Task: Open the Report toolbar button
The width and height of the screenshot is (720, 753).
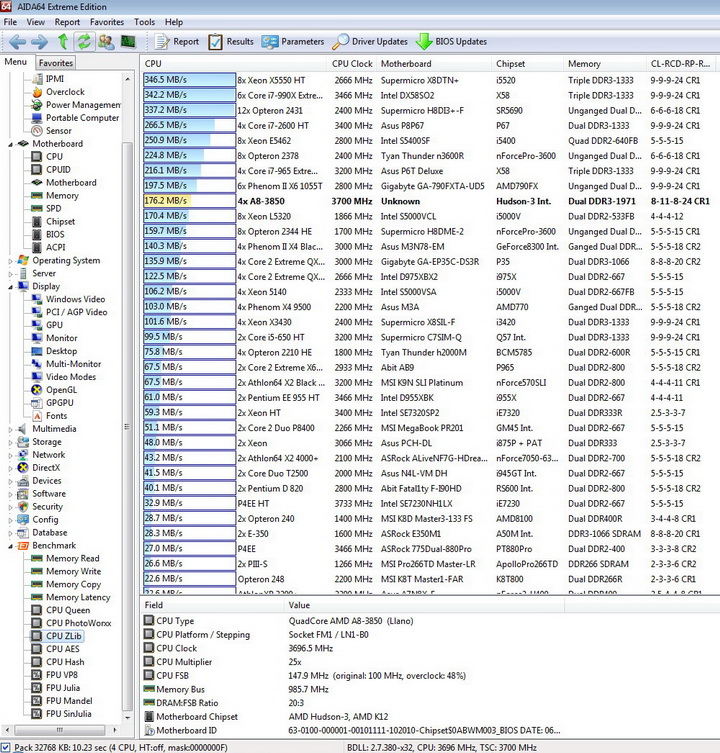Action: click(x=176, y=42)
